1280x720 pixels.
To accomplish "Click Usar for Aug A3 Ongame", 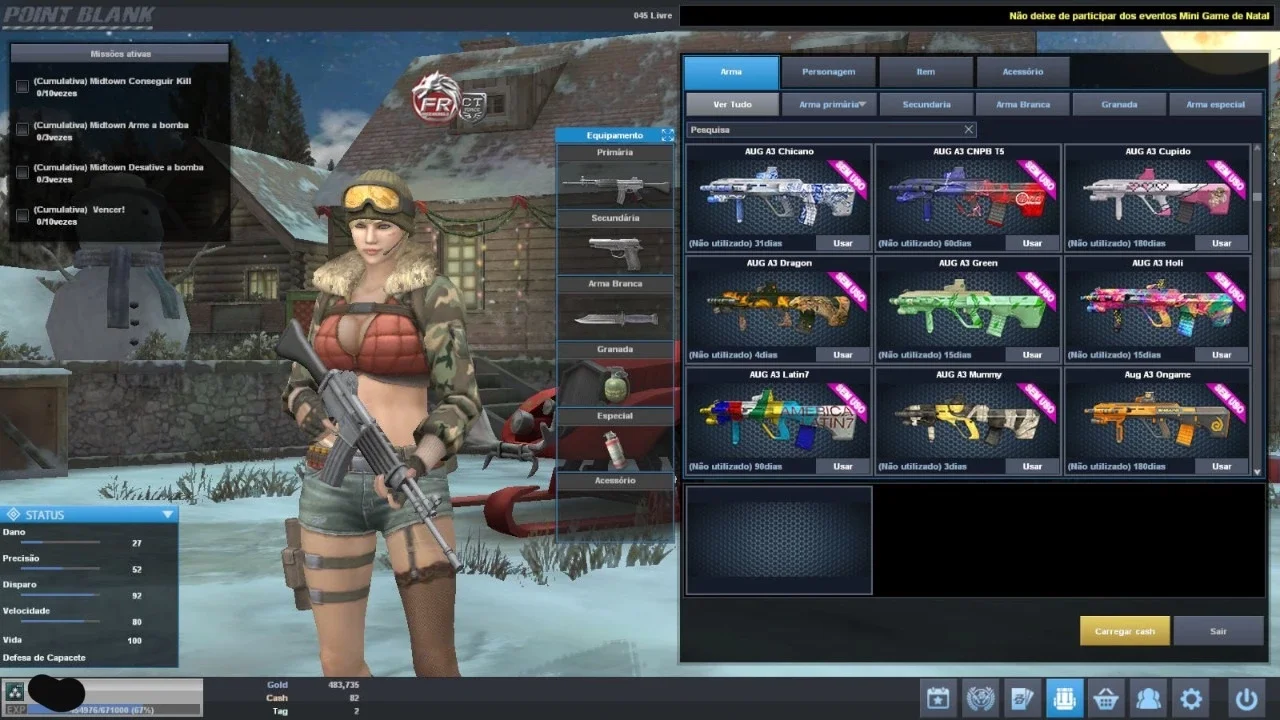I will pos(1222,467).
